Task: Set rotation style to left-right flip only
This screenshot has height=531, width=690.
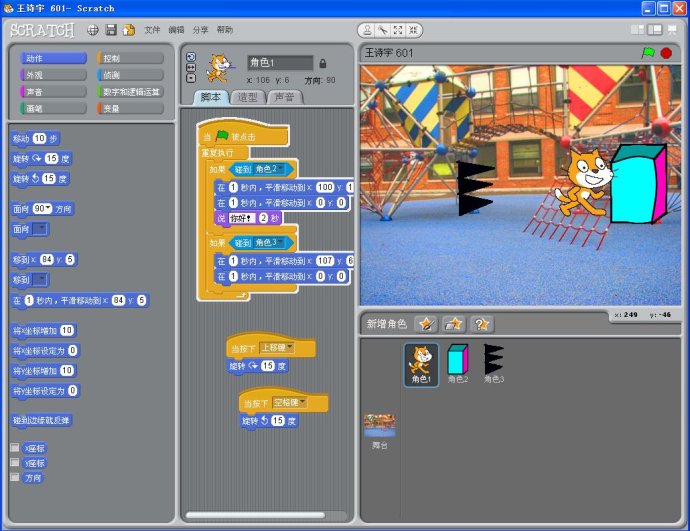Action: [x=191, y=67]
